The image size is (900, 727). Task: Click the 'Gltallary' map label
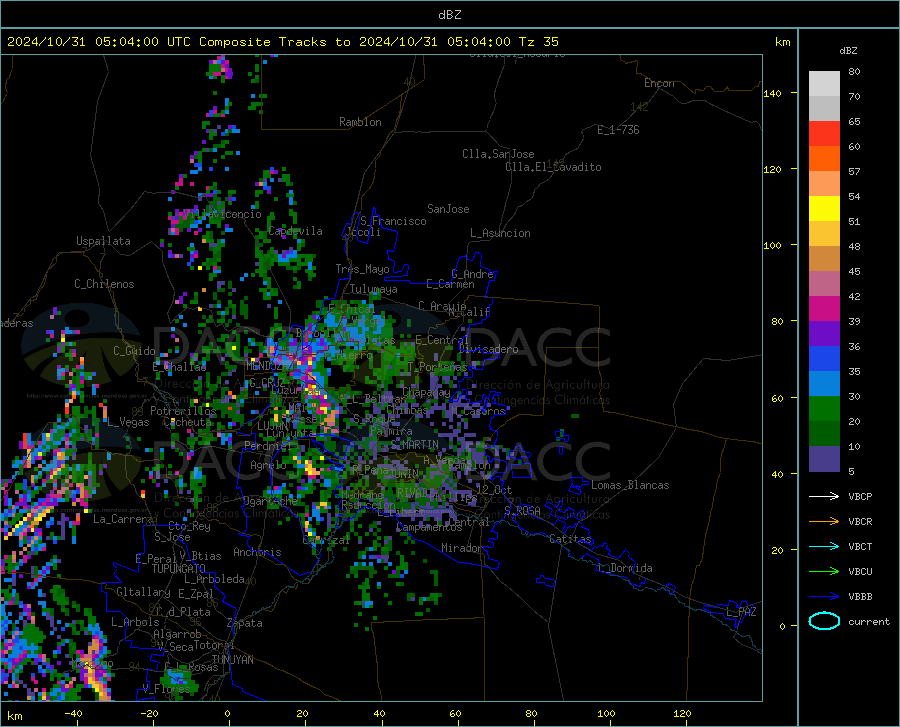pyautogui.click(x=143, y=592)
